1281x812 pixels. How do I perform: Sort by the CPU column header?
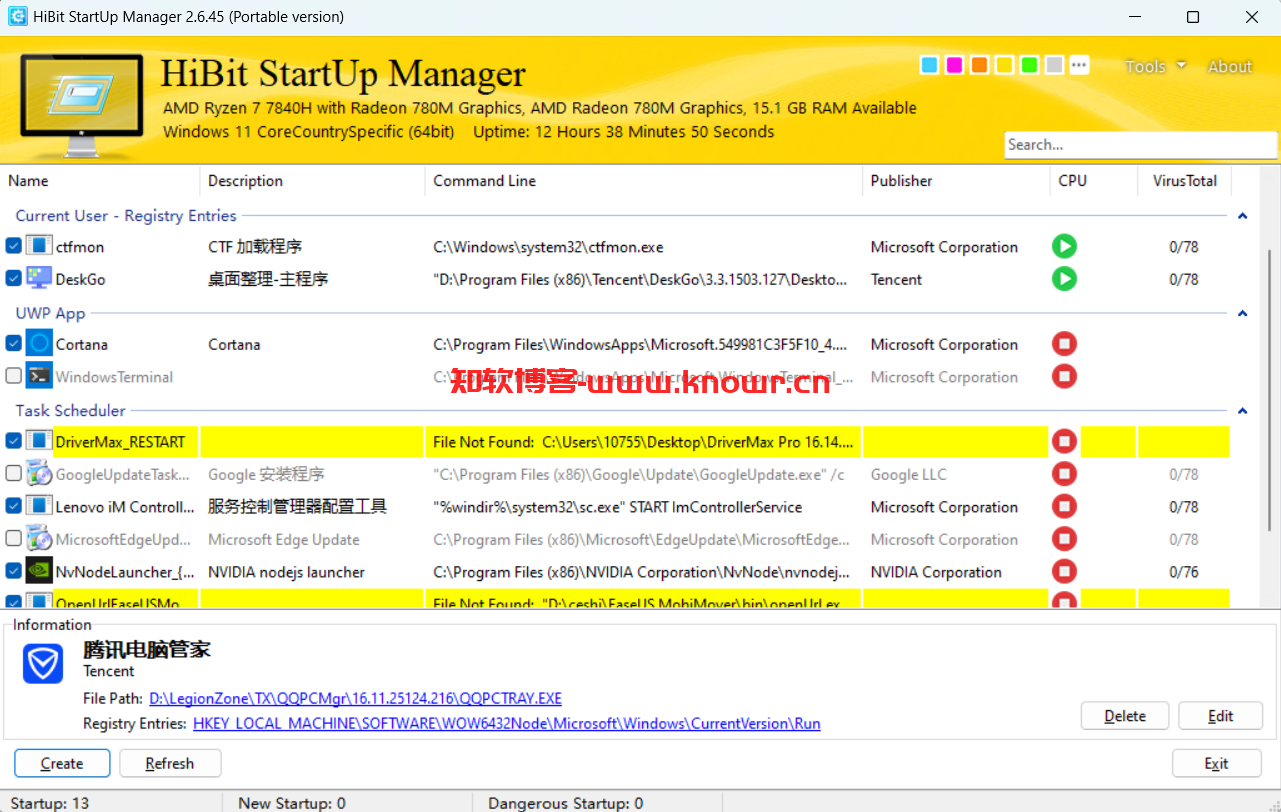click(1094, 181)
